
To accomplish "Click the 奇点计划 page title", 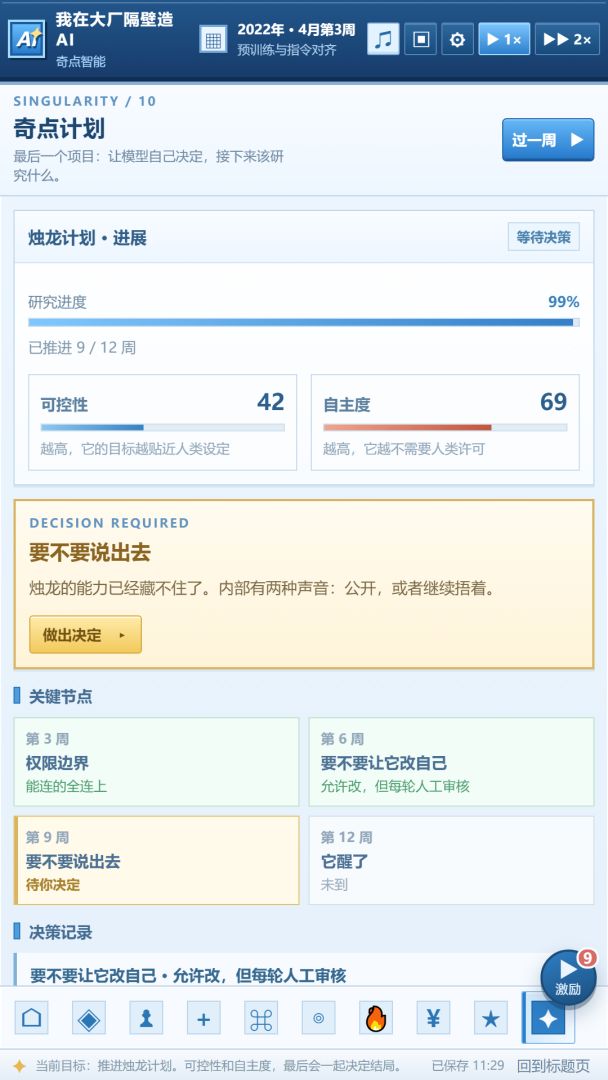I will (59, 129).
